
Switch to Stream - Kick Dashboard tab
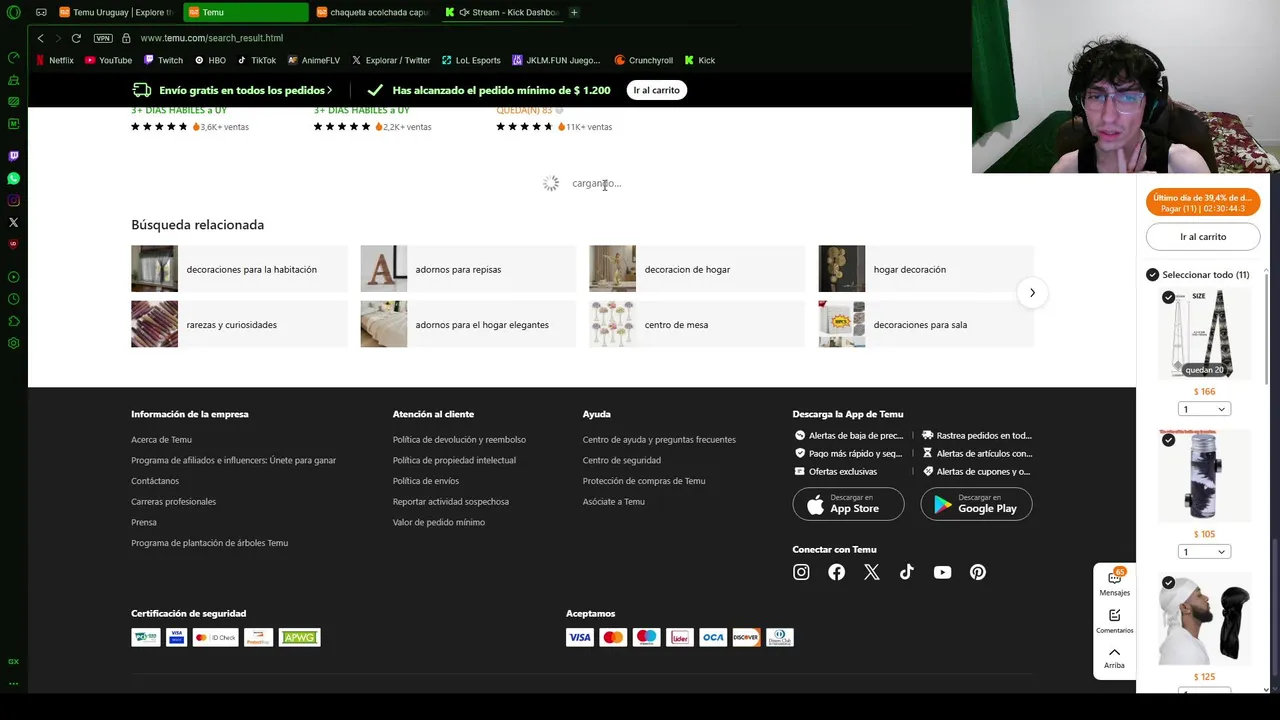point(503,12)
